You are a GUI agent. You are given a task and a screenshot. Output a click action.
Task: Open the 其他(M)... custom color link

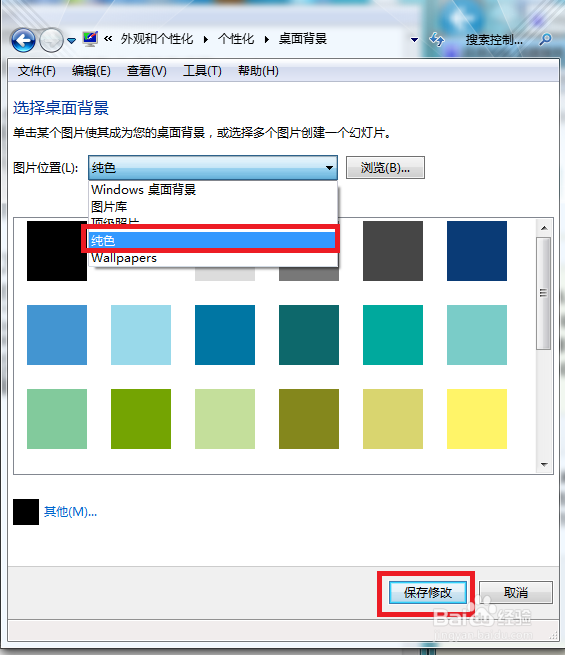tap(71, 512)
